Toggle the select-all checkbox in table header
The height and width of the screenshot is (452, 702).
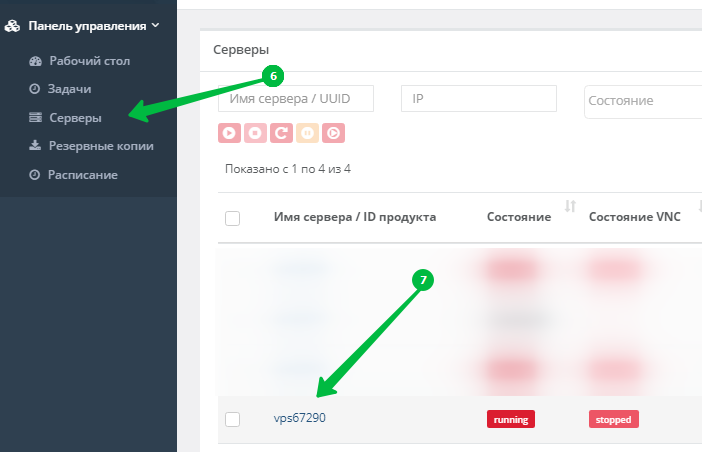pyautogui.click(x=232, y=218)
